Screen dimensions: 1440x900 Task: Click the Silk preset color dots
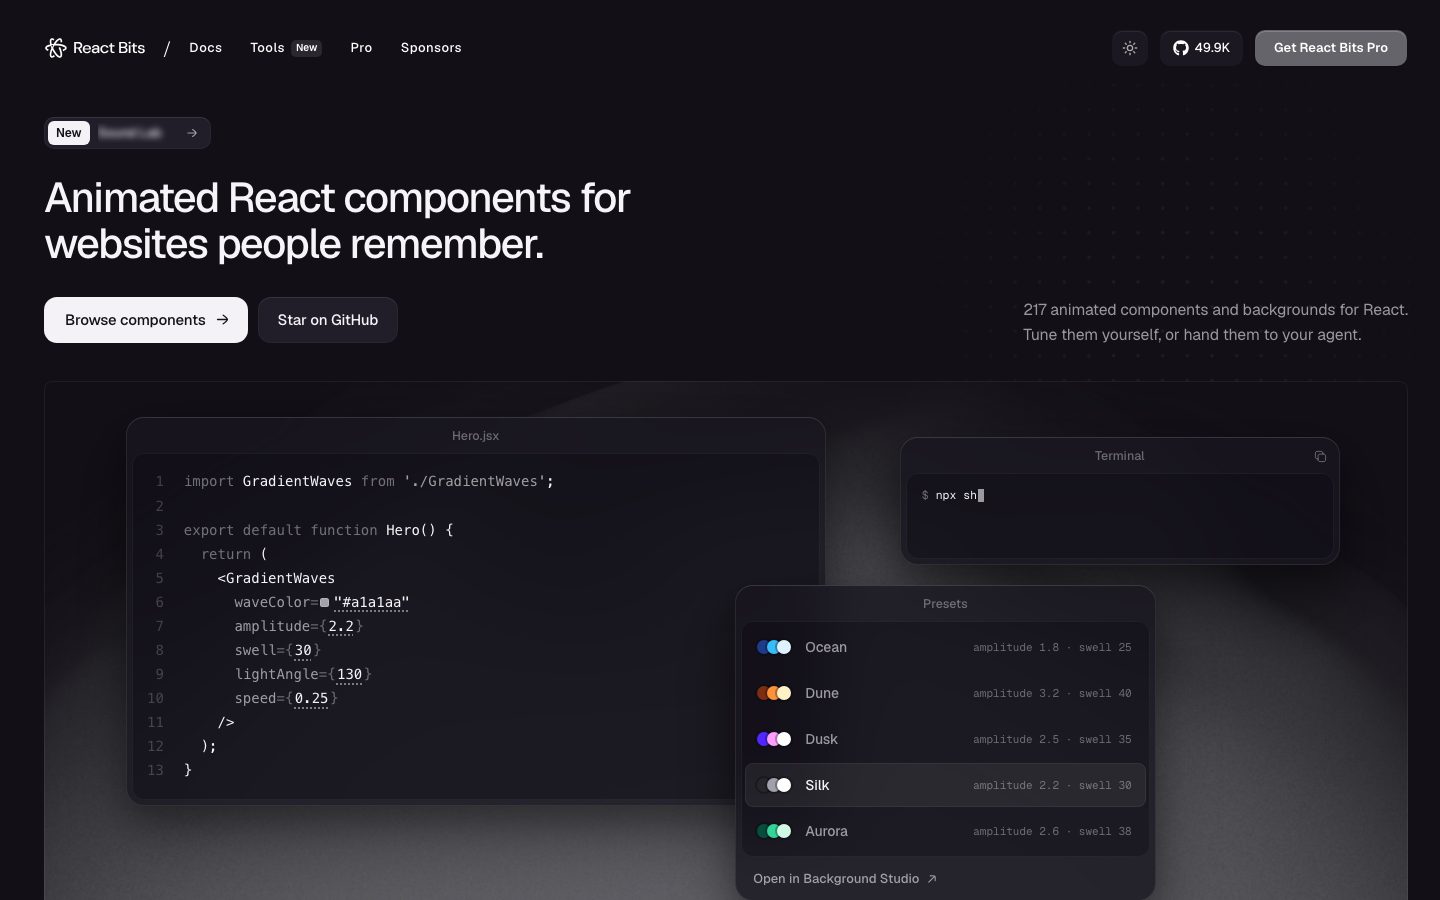click(774, 785)
